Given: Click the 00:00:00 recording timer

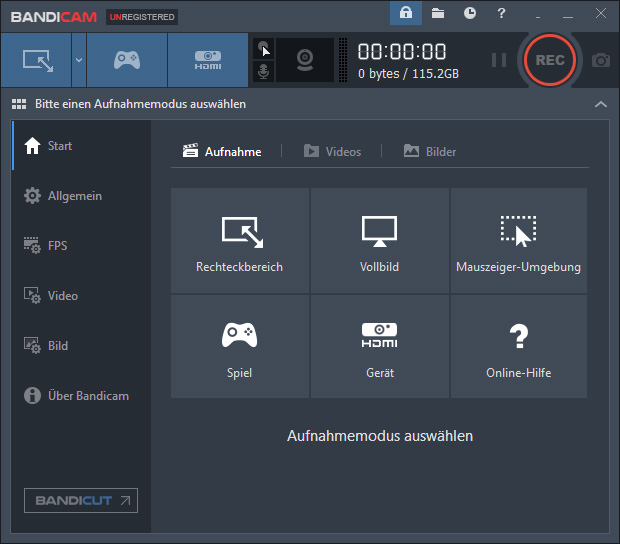Looking at the screenshot, I should point(402,52).
